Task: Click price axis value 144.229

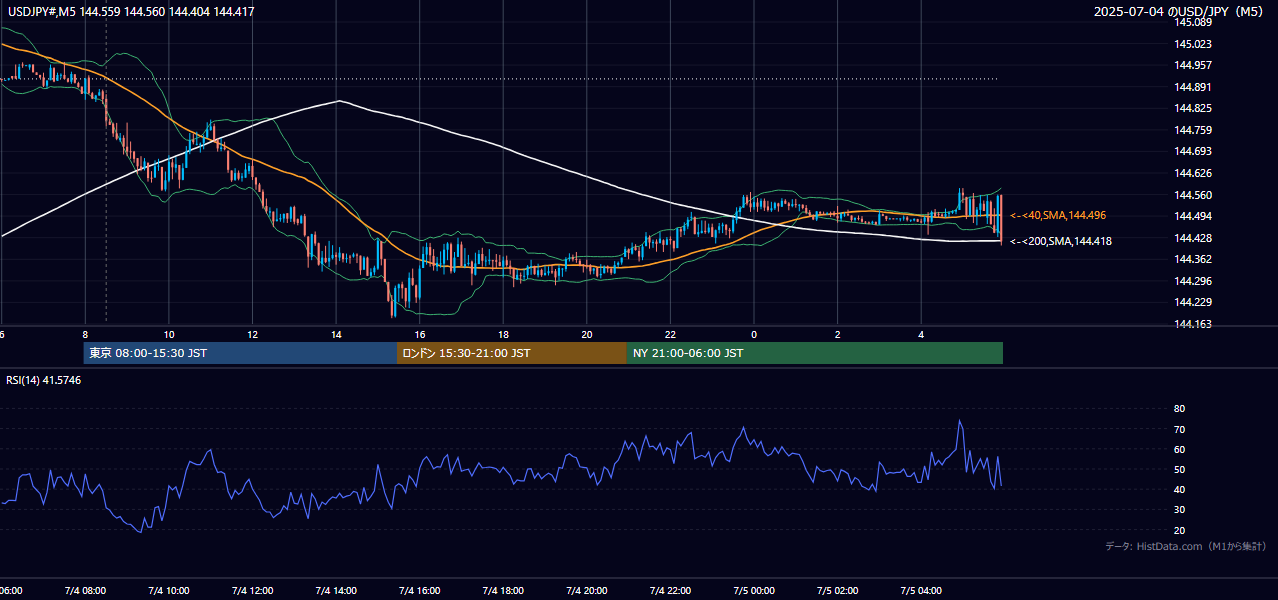Action: [1192, 302]
